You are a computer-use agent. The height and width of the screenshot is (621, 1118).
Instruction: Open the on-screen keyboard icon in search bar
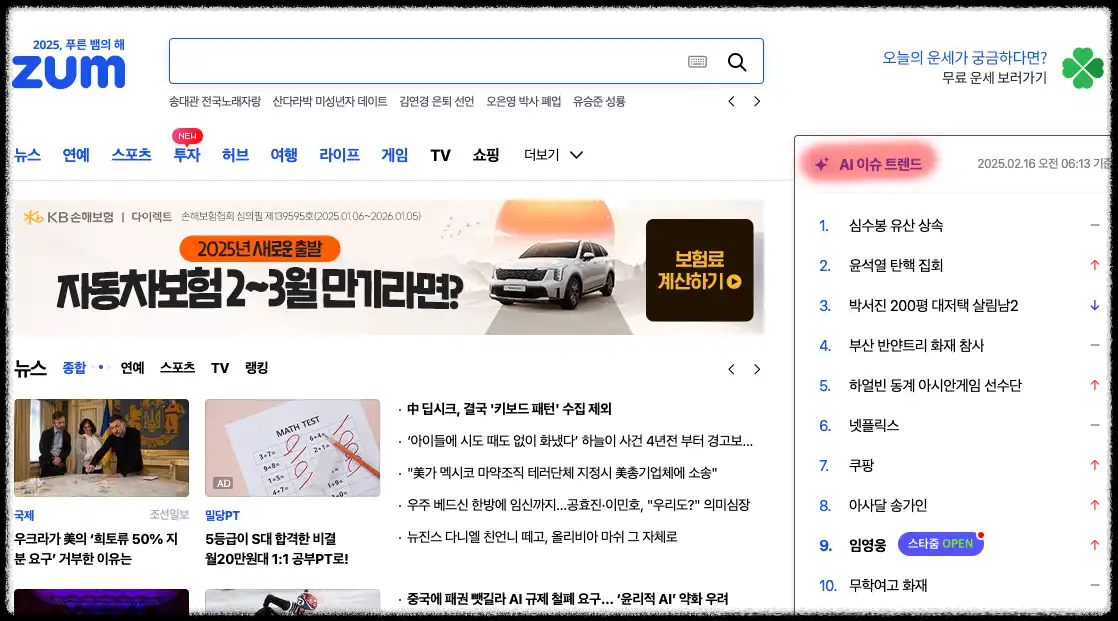[x=700, y=61]
